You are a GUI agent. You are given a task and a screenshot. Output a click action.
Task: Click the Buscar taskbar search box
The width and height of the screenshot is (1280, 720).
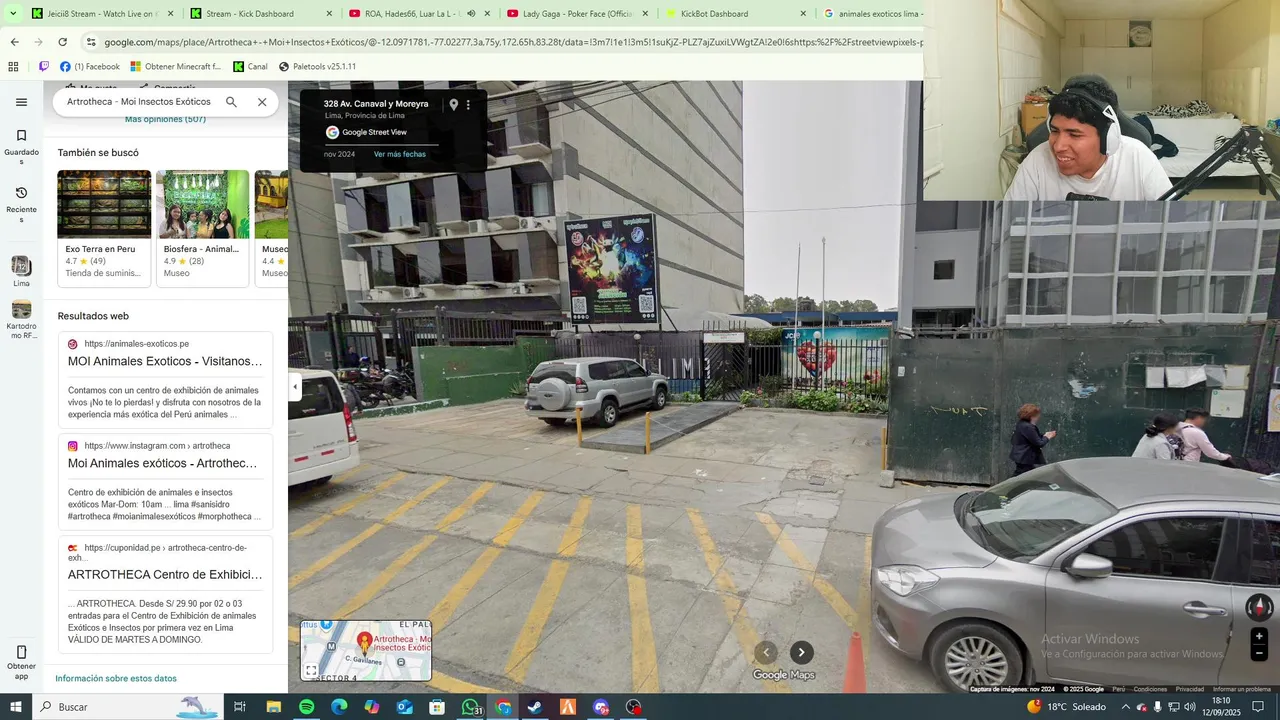click(128, 707)
